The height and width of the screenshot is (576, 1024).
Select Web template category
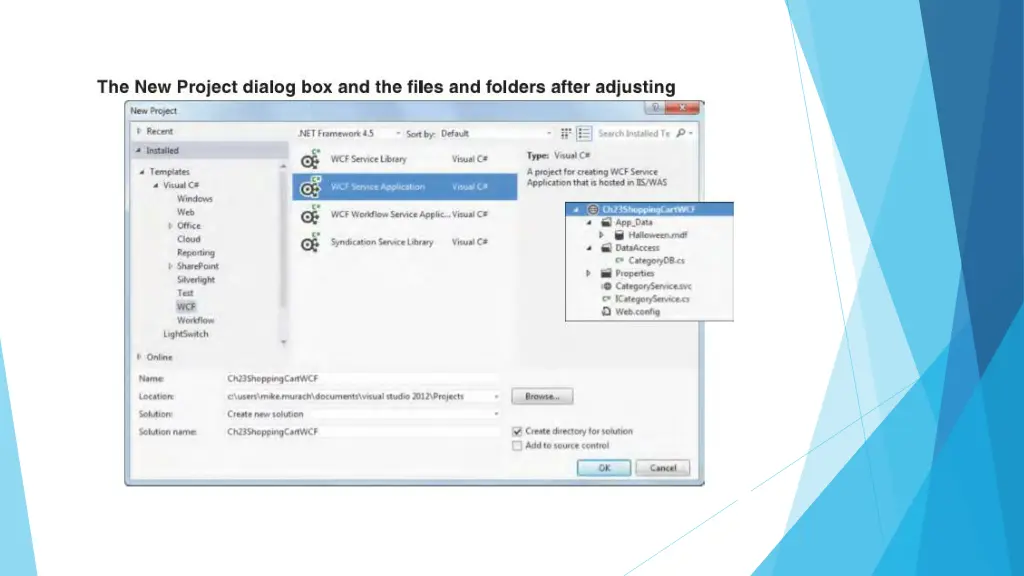click(x=185, y=212)
